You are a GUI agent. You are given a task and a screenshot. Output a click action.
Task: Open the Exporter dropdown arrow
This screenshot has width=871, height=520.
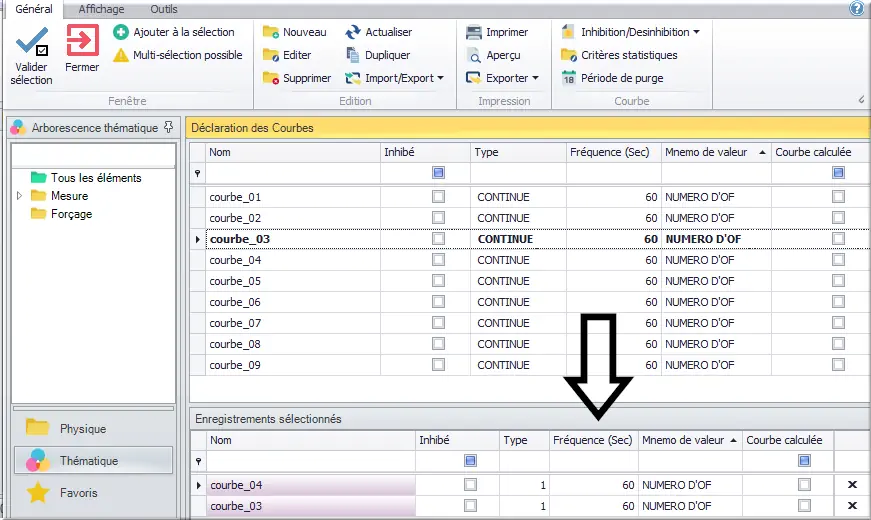click(535, 78)
